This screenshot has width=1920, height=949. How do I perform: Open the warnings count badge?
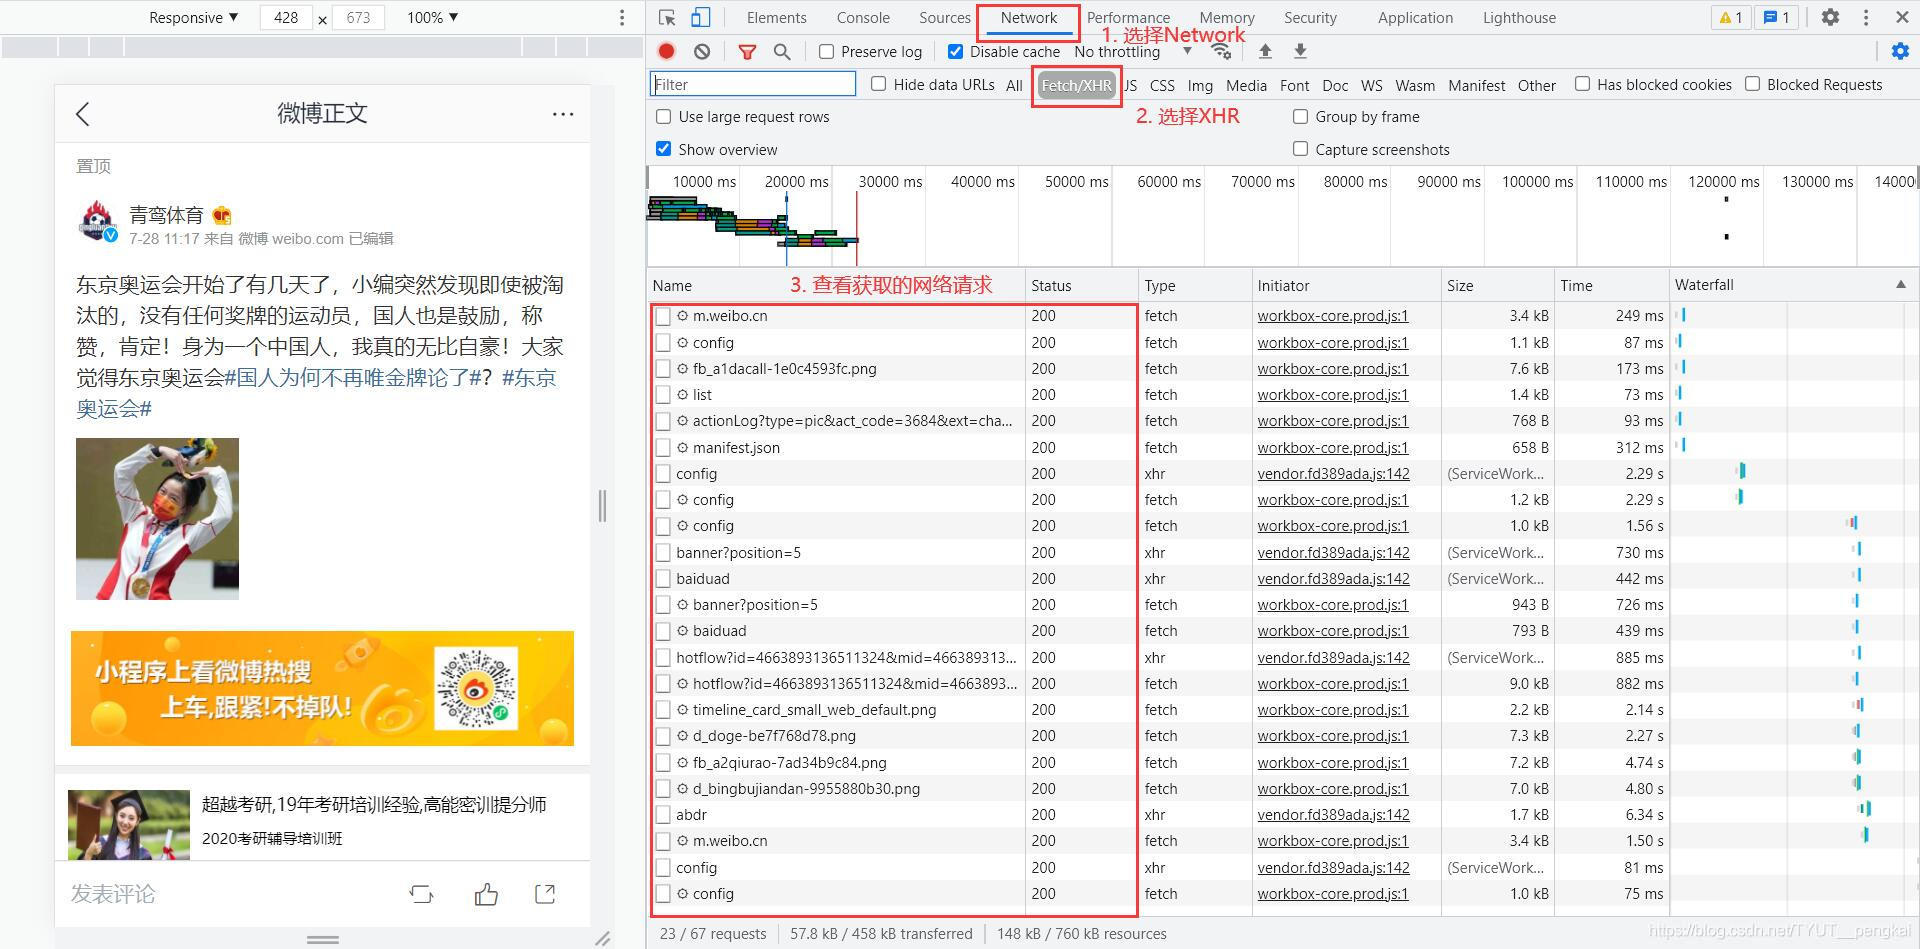coord(1730,17)
